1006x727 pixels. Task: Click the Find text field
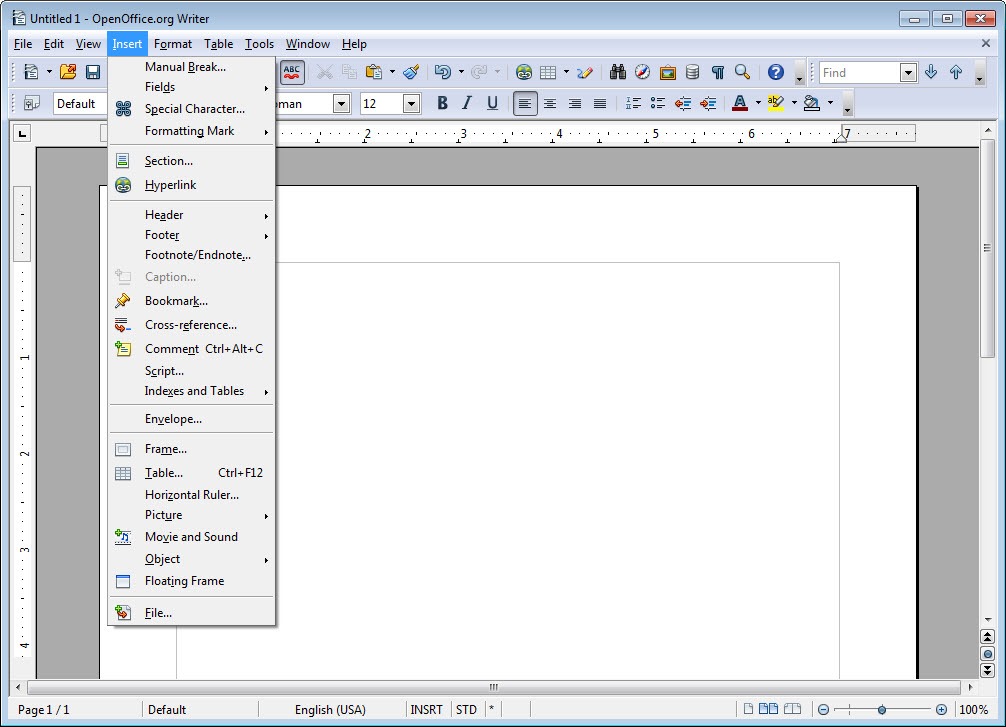[859, 73]
